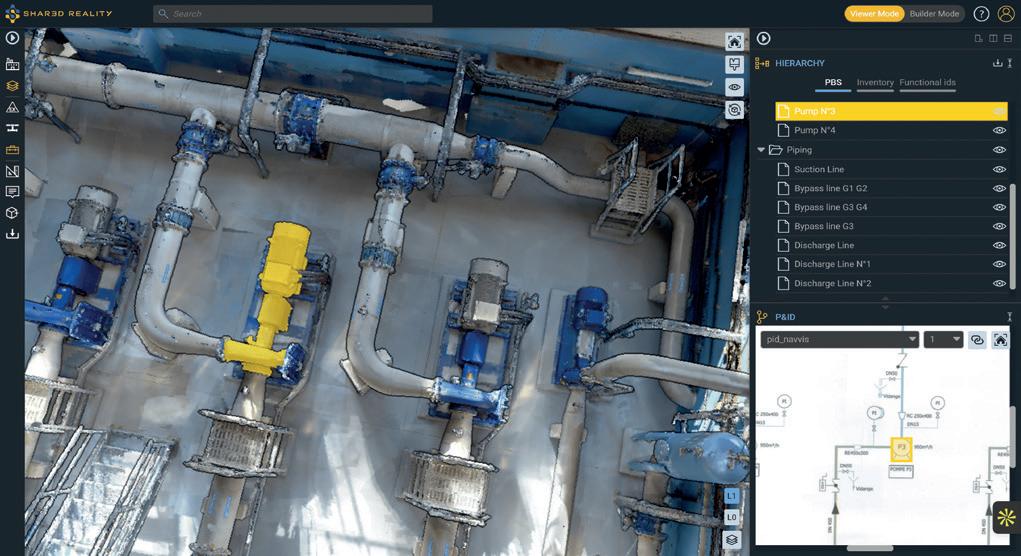Select Suction Line in hierarchy

tap(891, 169)
